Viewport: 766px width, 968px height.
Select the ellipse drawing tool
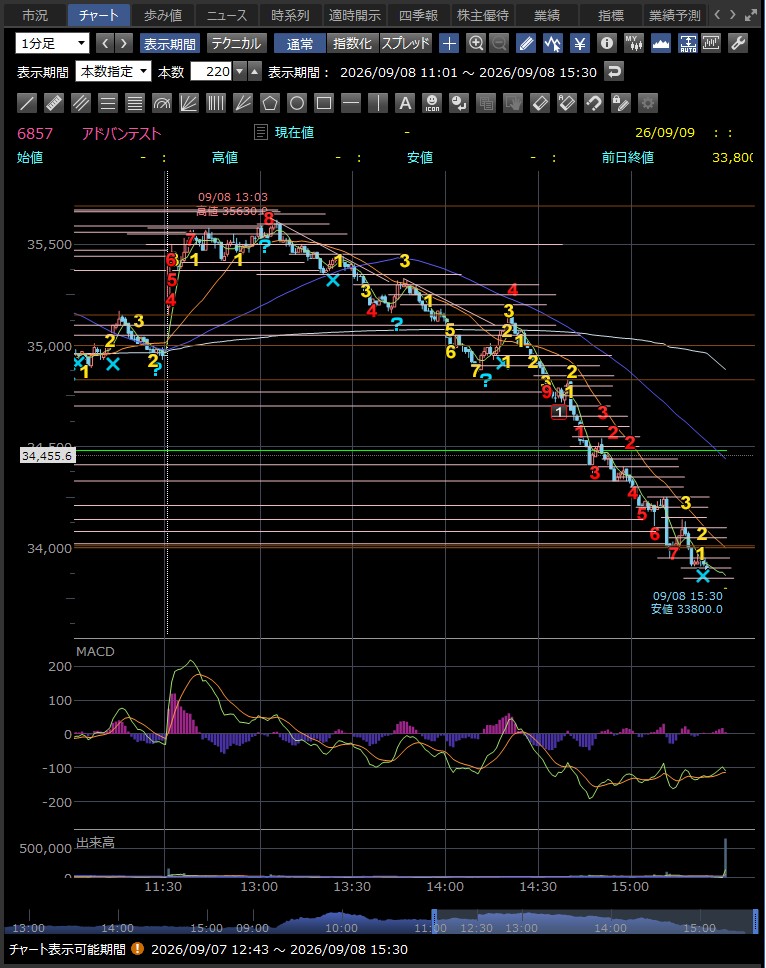click(x=297, y=103)
